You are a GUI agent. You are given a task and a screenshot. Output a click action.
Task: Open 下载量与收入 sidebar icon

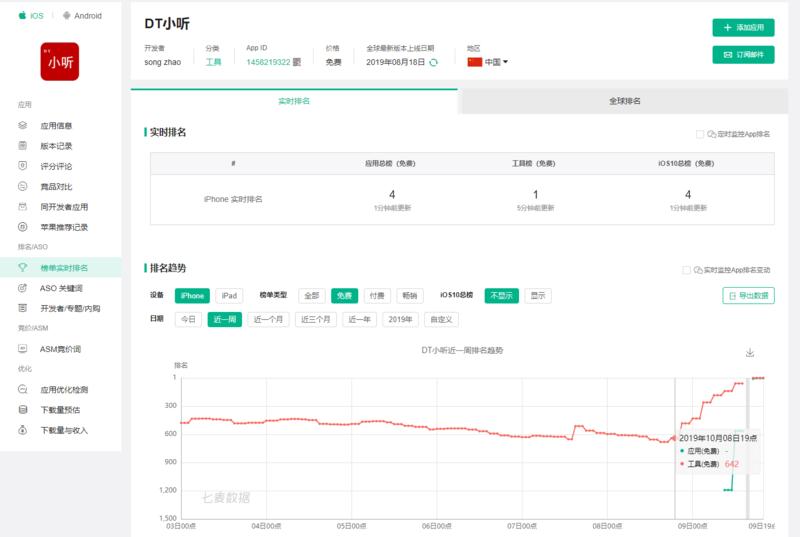coord(22,430)
